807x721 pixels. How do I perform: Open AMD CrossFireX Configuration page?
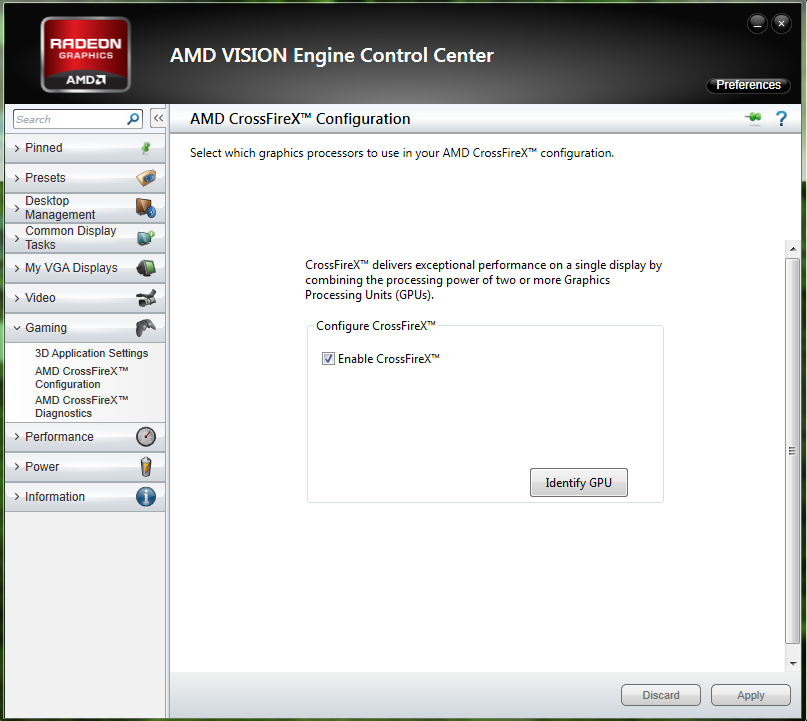click(x=81, y=378)
